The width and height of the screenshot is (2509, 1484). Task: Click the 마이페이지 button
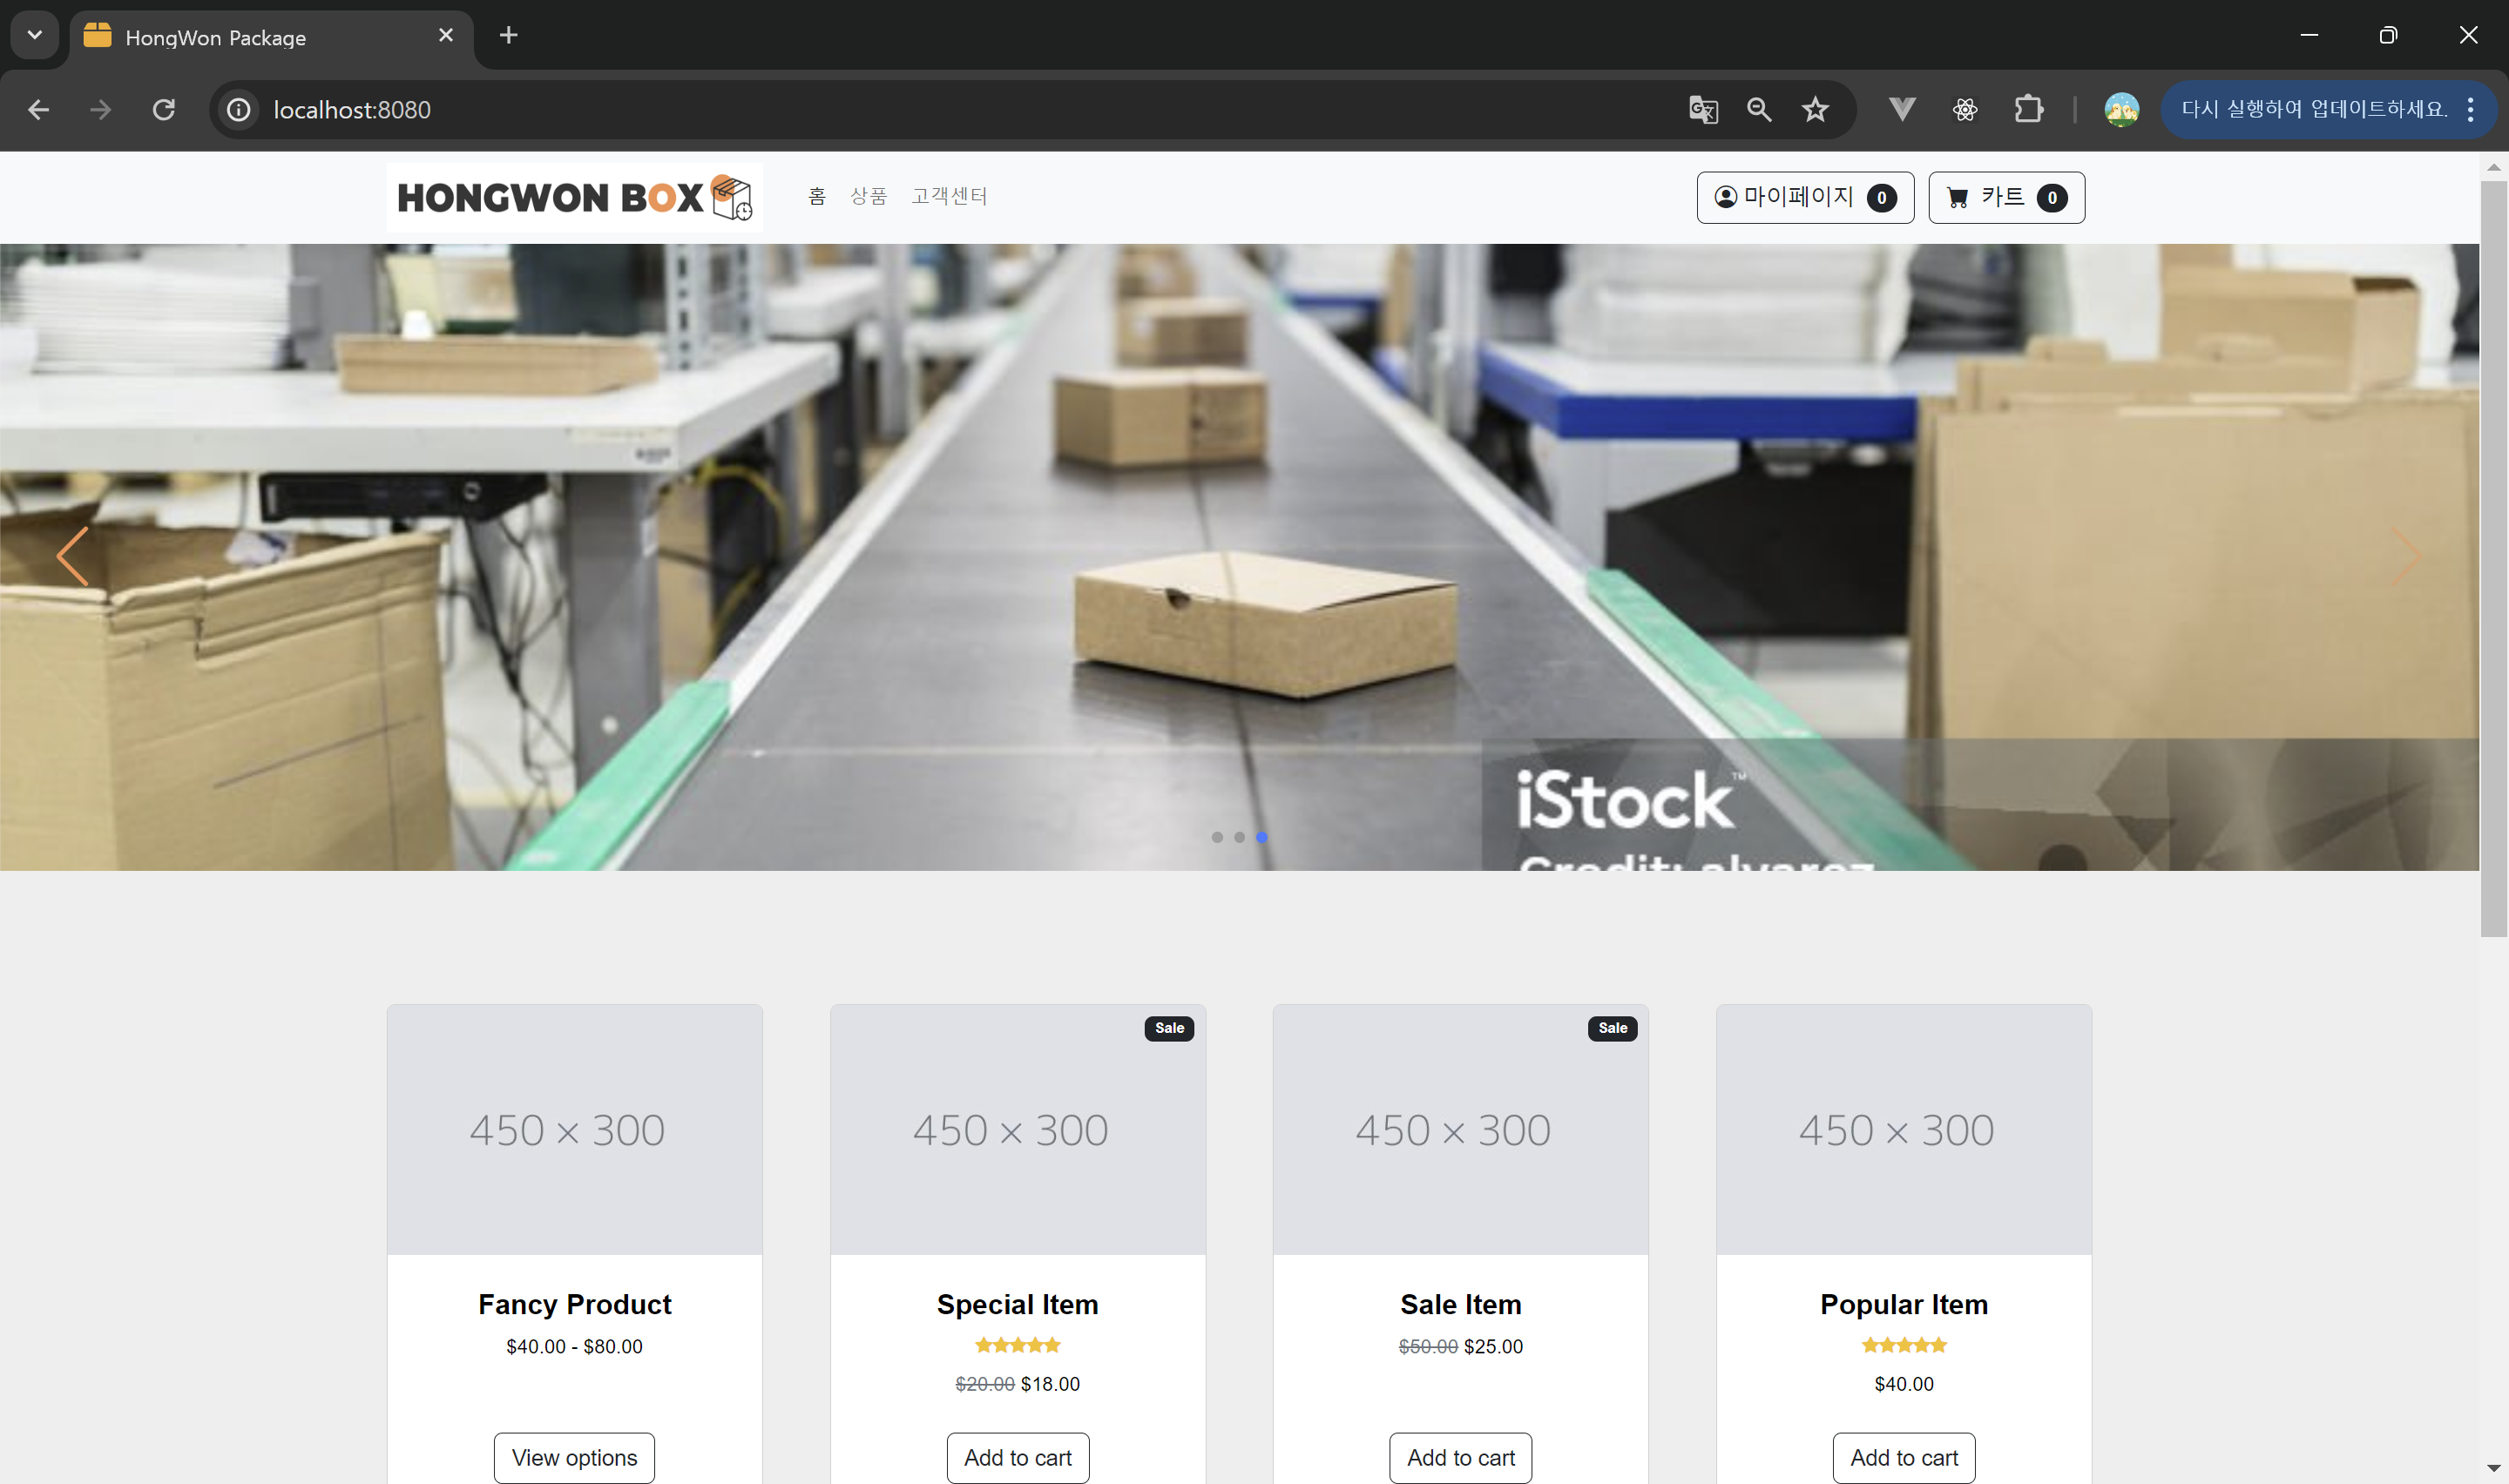[1805, 197]
